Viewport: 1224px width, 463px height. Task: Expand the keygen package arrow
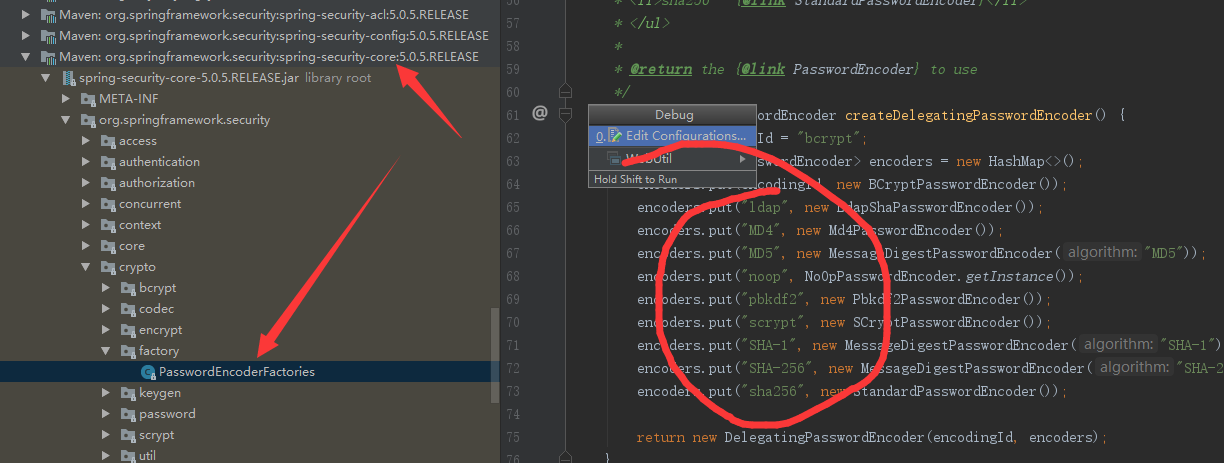tap(108, 393)
